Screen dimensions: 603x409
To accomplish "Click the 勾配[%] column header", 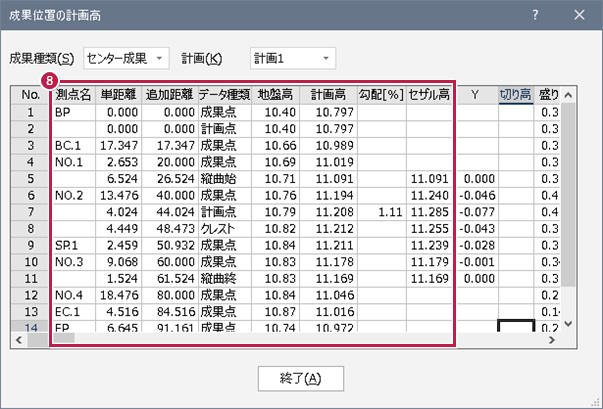I will (381, 95).
